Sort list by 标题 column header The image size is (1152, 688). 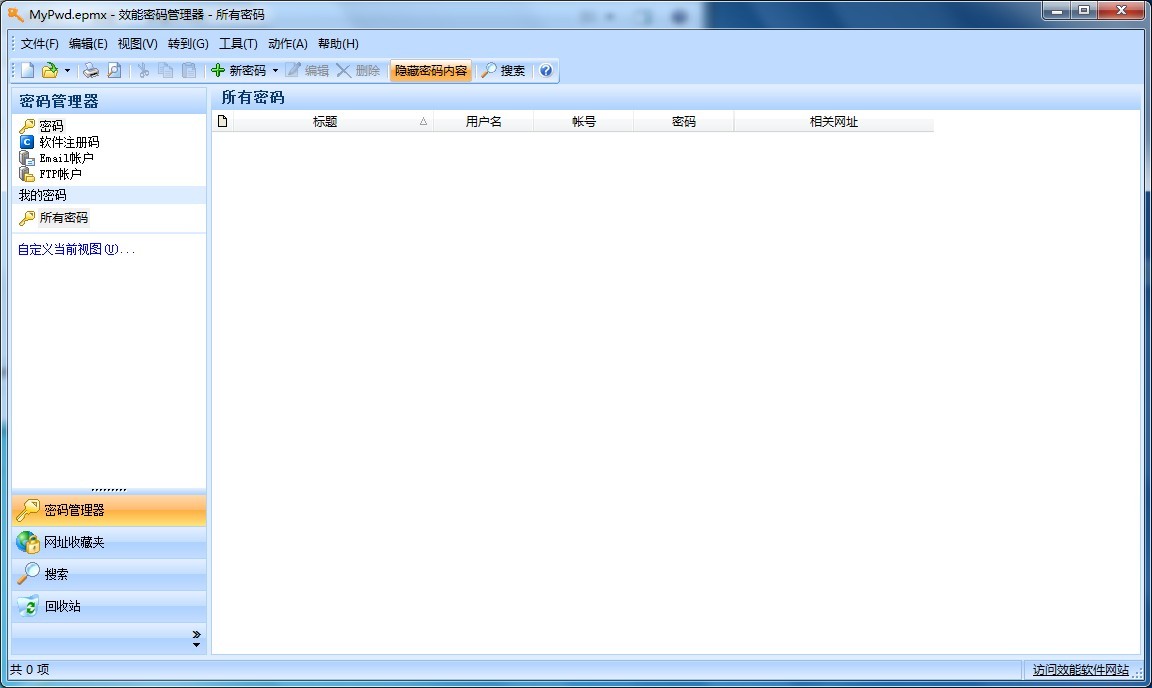(325, 122)
